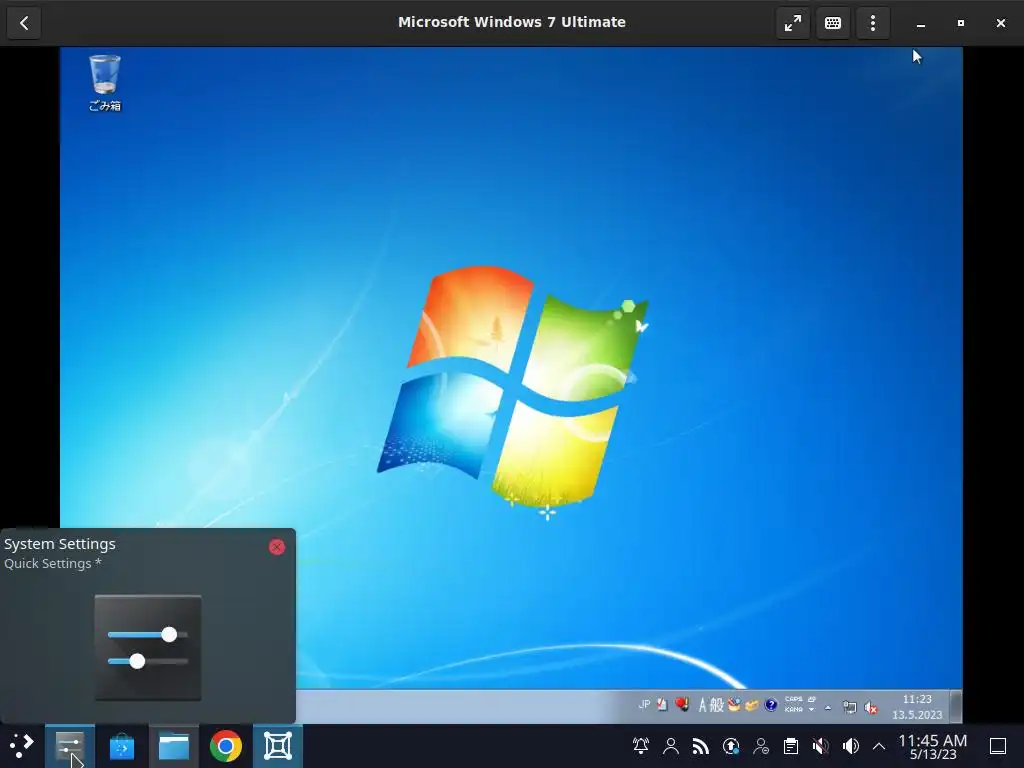Viewport: 1024px width, 768px height.
Task: Open the clipboard tray icon
Action: point(791,746)
